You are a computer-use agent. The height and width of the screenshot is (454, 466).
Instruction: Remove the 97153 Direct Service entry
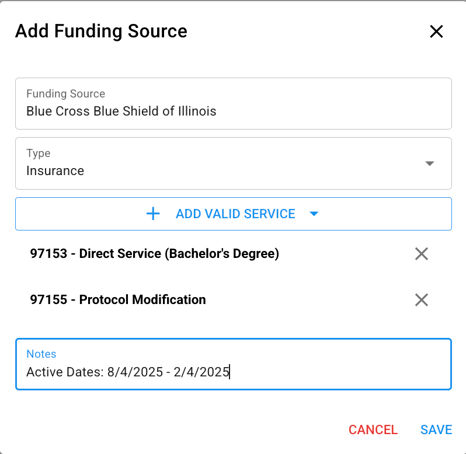point(421,254)
